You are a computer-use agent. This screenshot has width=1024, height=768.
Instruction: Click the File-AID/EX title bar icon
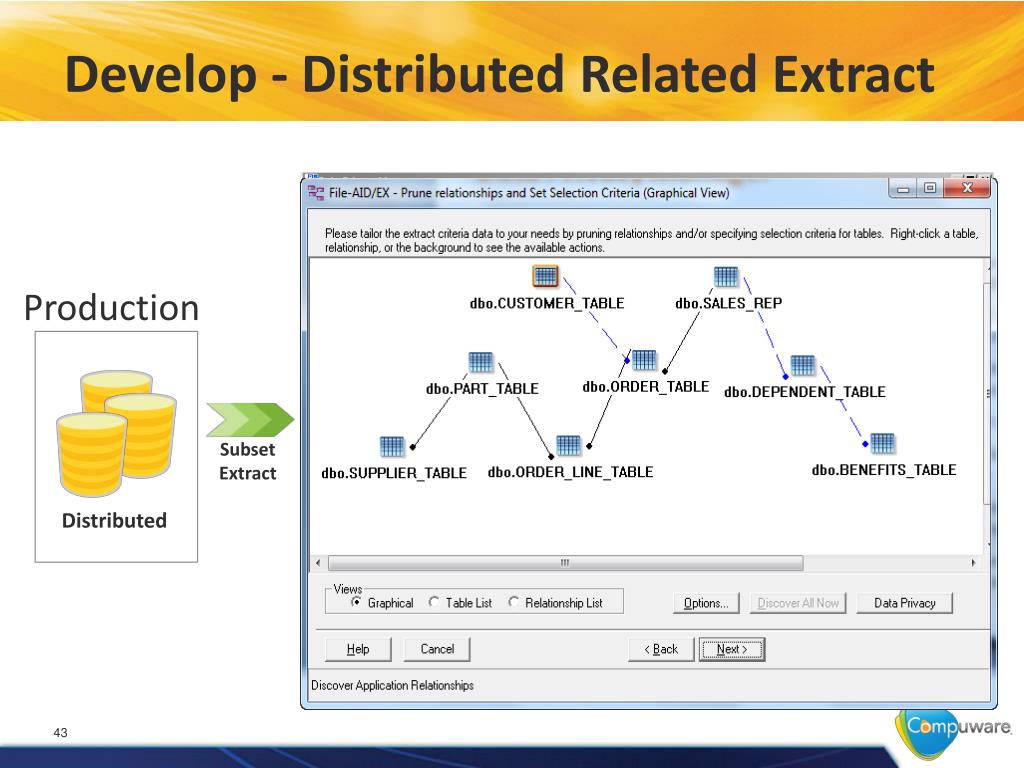[x=316, y=193]
